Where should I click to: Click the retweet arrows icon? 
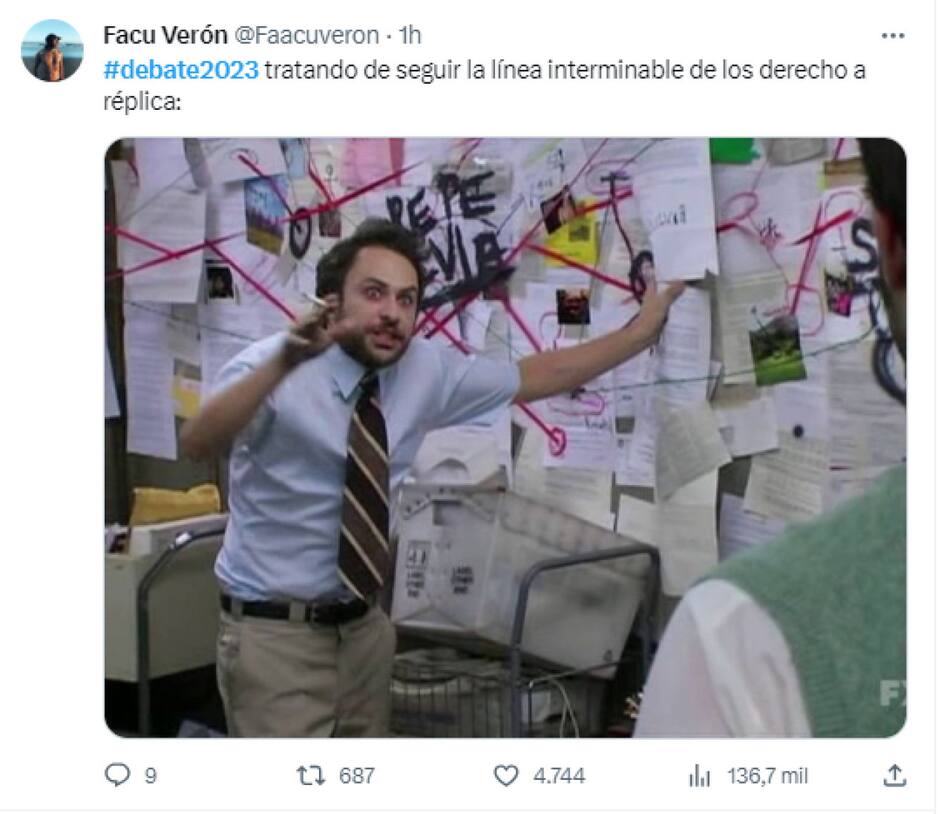point(311,775)
